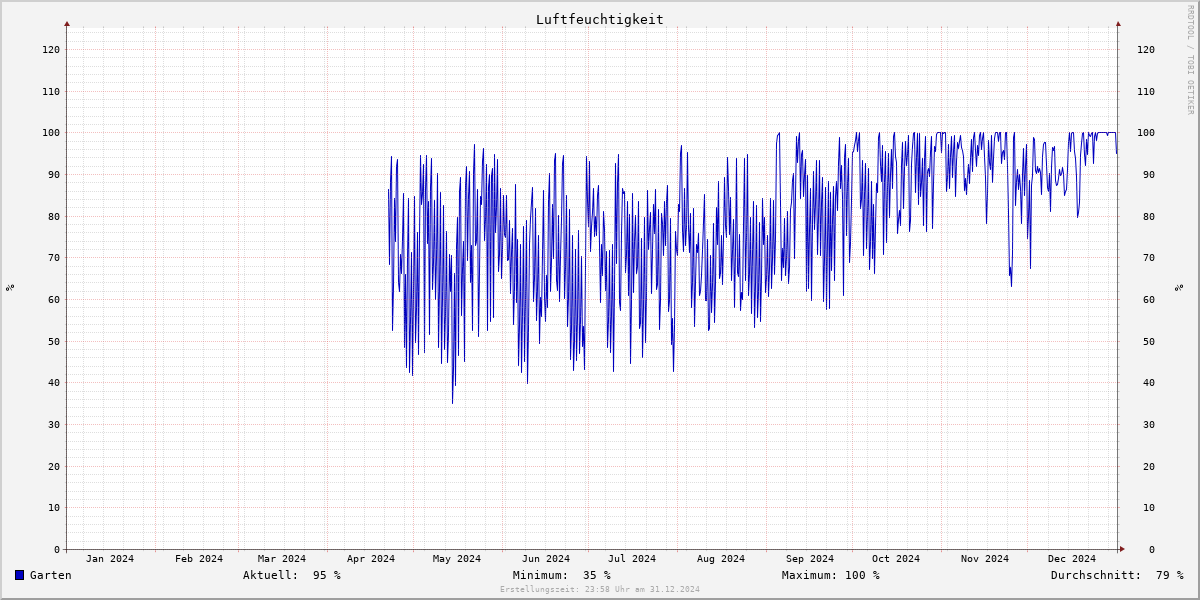Click the "40" label on the left y-axis
1200x600 pixels.
[54, 382]
